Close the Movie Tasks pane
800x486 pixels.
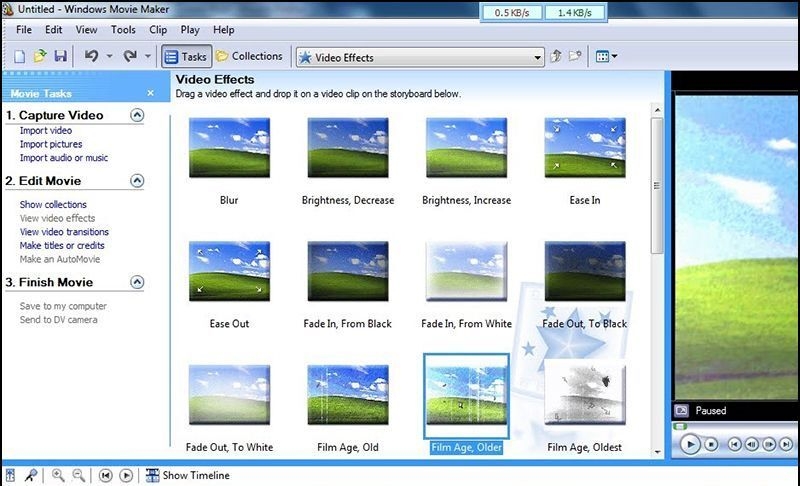(151, 93)
